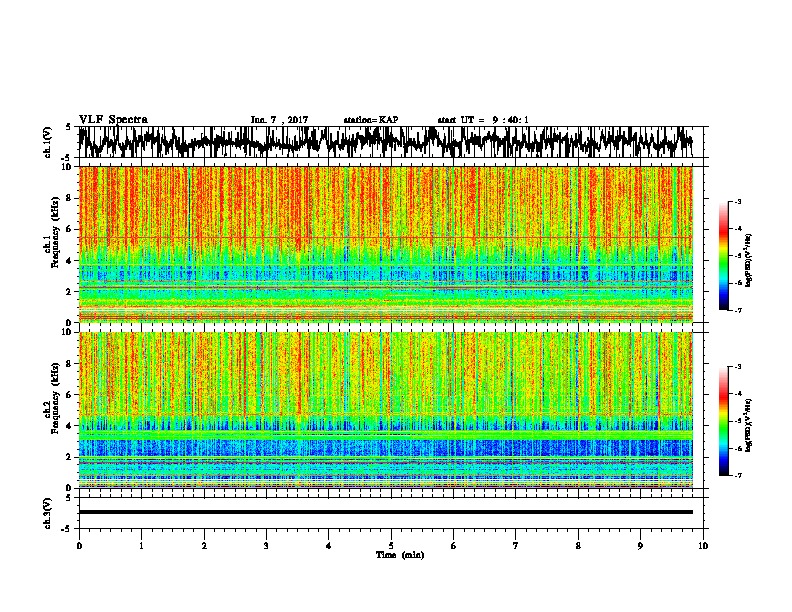Click the -3 label on ch.1 color bar

coord(738,202)
